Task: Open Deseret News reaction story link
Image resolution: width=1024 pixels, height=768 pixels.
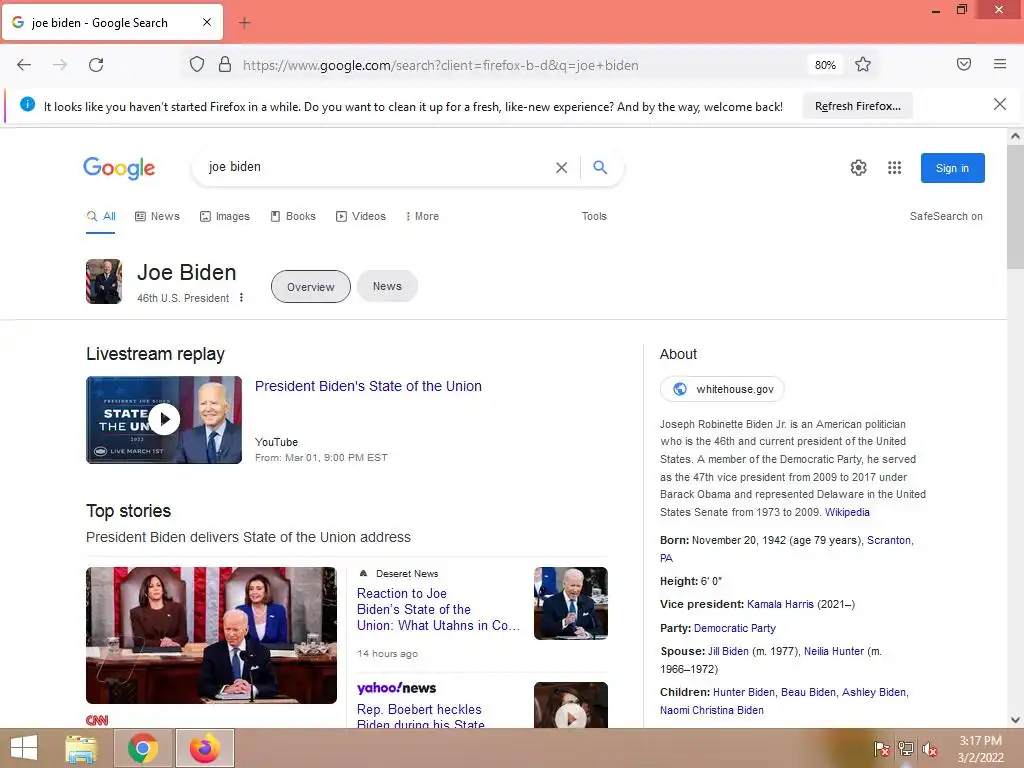Action: pyautogui.click(x=438, y=609)
